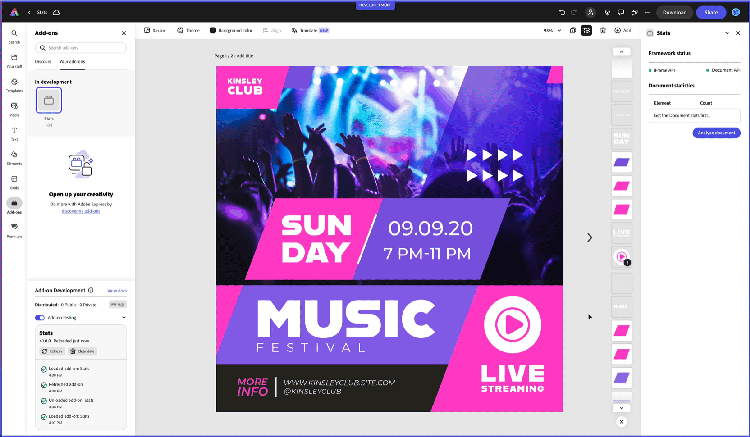Select the SUN DAY layer thumbnail
The height and width of the screenshot is (437, 750).
621,138
